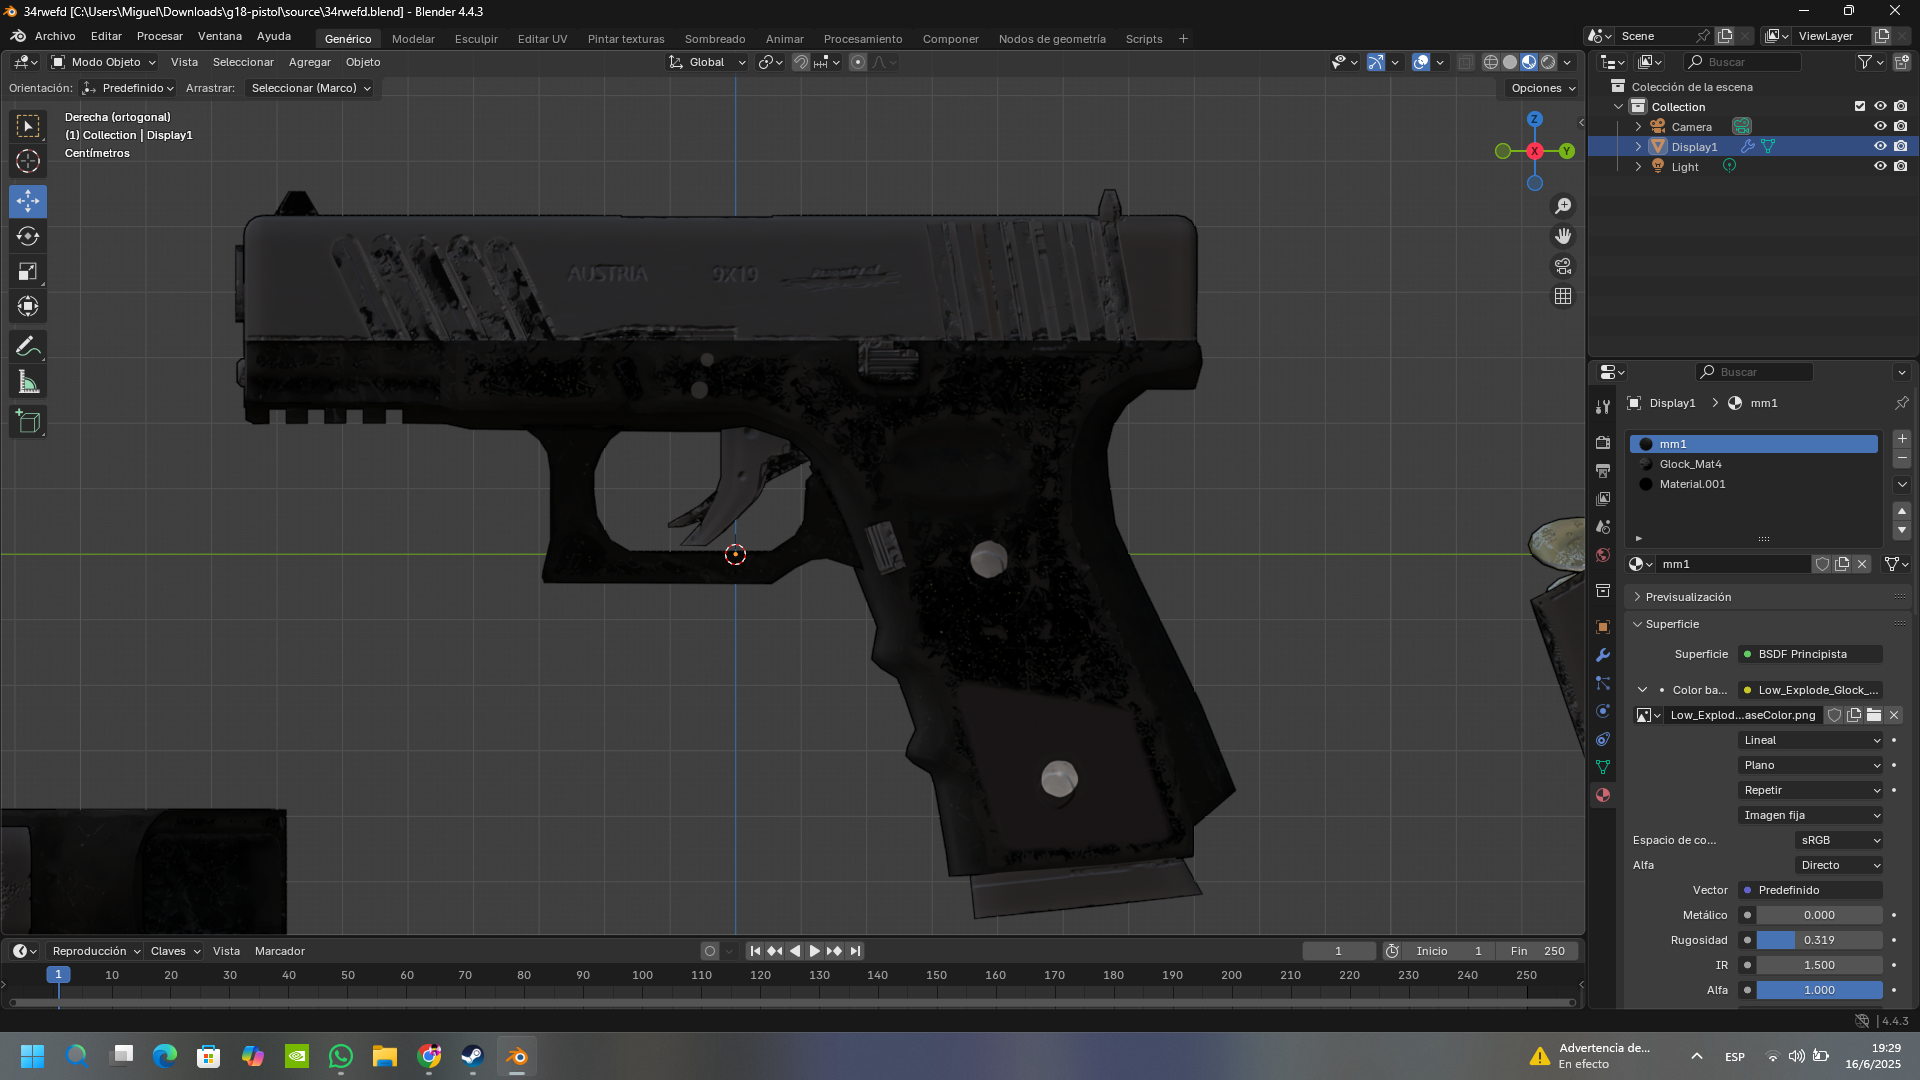Choose the Annotate pencil tool

(28, 347)
